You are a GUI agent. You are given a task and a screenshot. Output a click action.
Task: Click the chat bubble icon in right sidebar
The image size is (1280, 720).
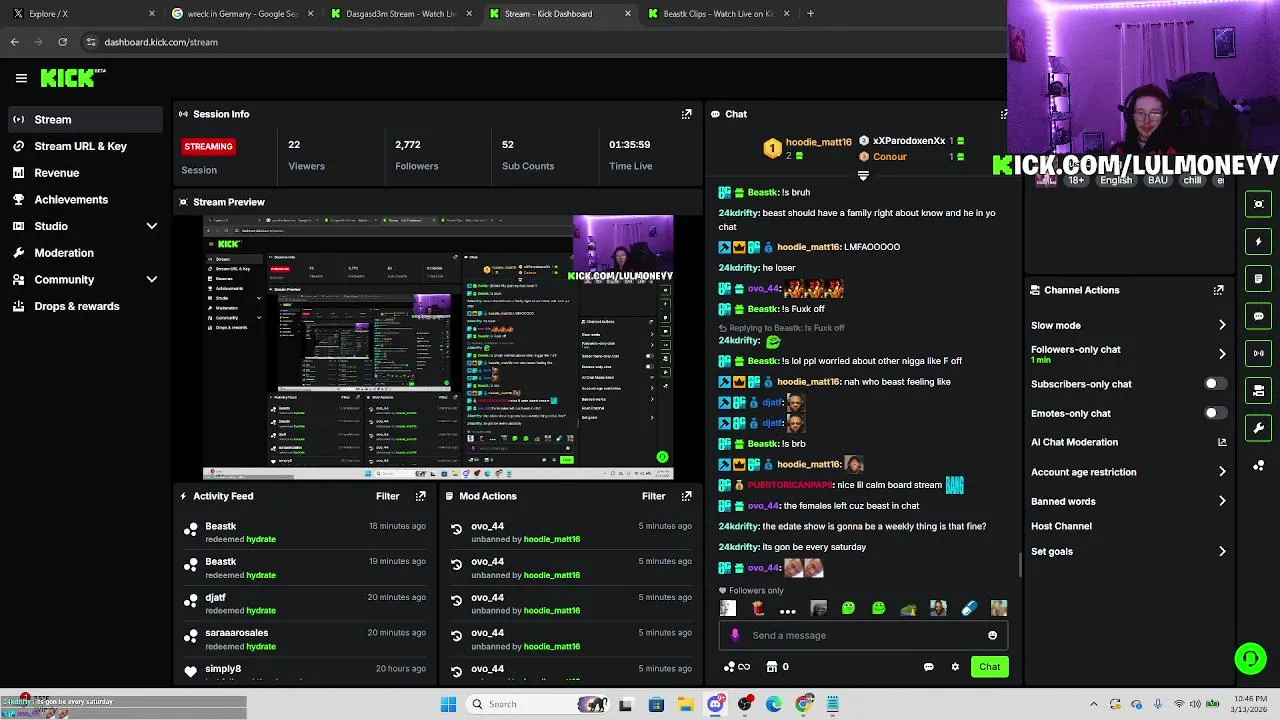pyautogui.click(x=1259, y=316)
